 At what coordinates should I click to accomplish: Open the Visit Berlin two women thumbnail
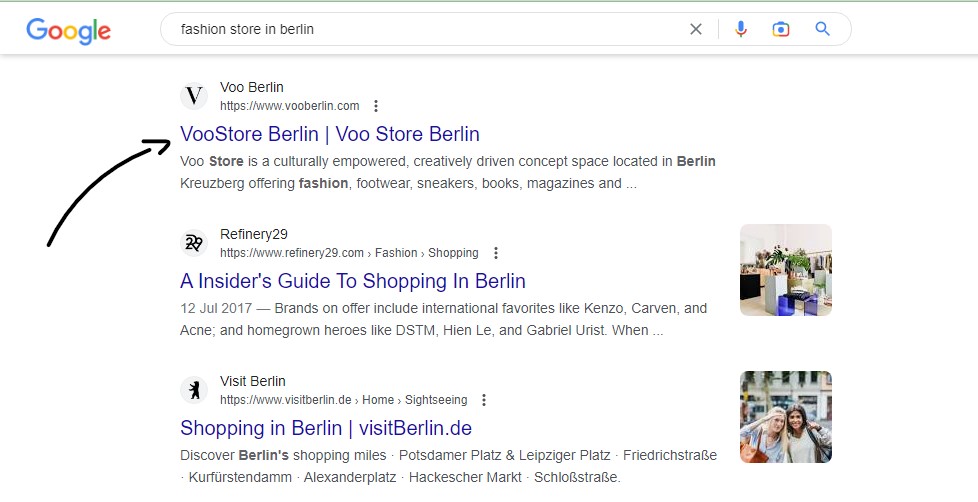click(786, 417)
